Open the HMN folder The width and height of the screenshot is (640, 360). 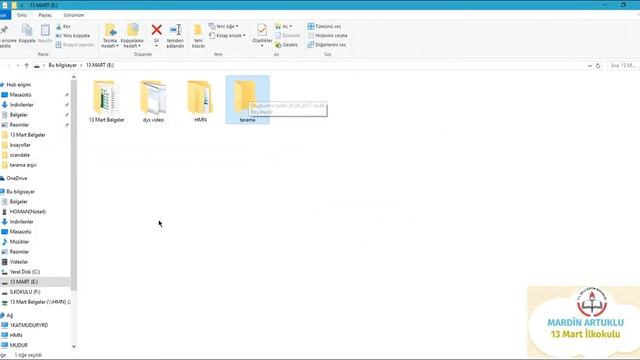tap(200, 102)
